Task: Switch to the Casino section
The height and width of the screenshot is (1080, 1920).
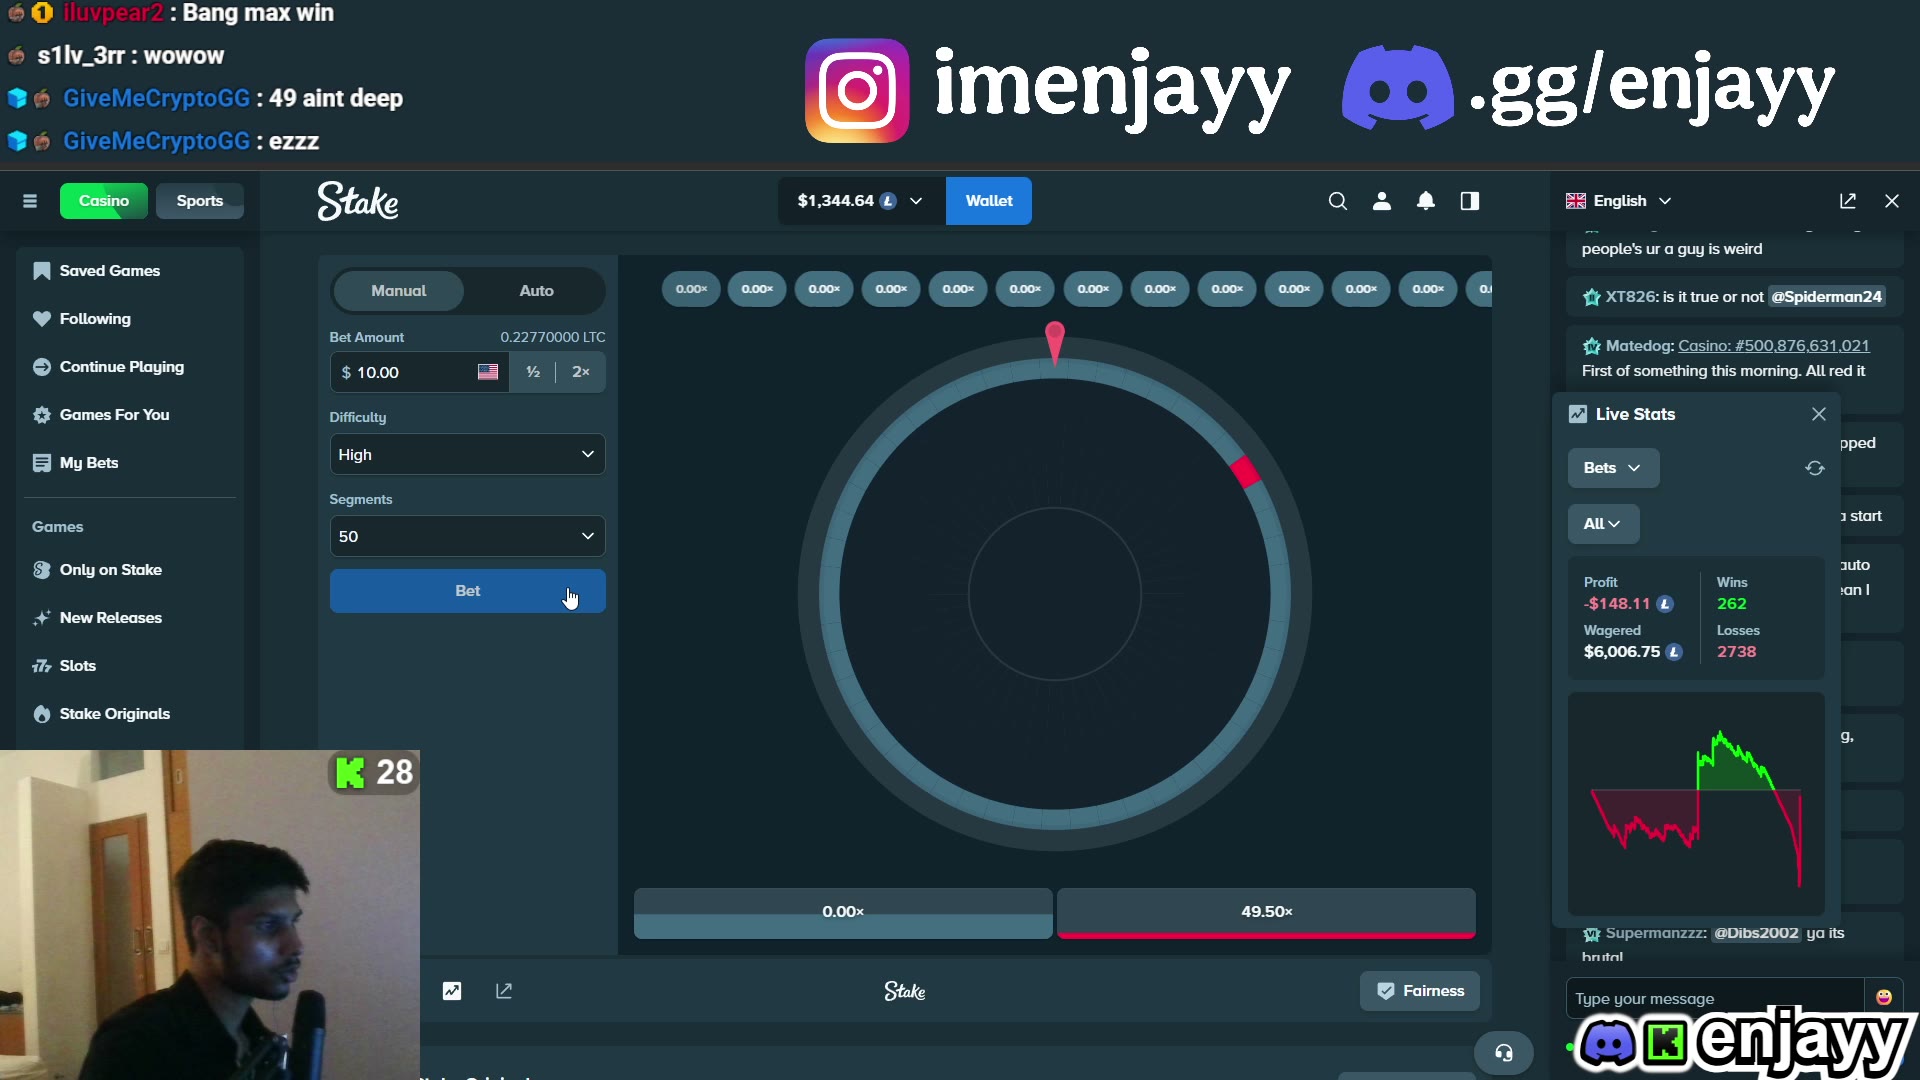Action: pos(104,201)
